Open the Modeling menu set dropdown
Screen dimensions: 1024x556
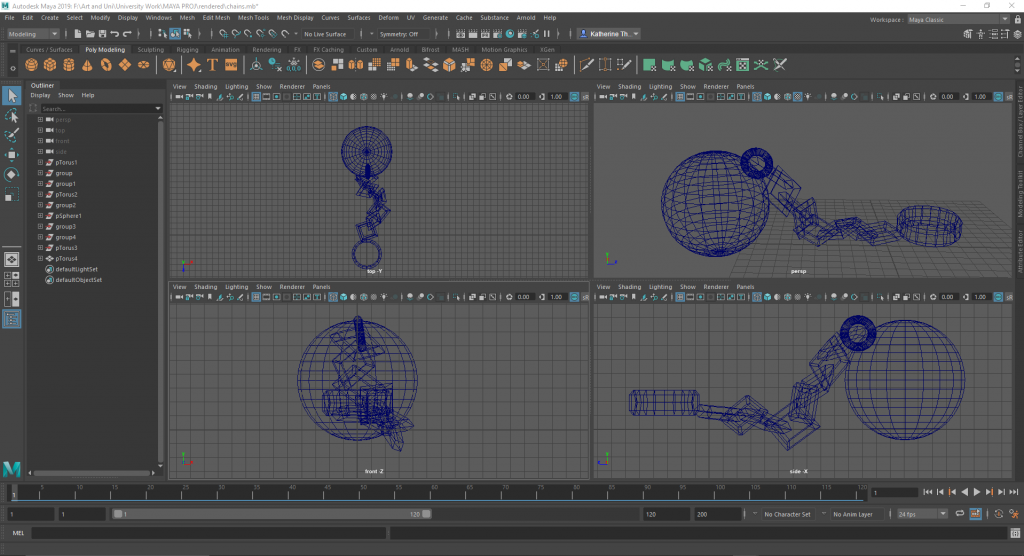pyautogui.click(x=32, y=34)
